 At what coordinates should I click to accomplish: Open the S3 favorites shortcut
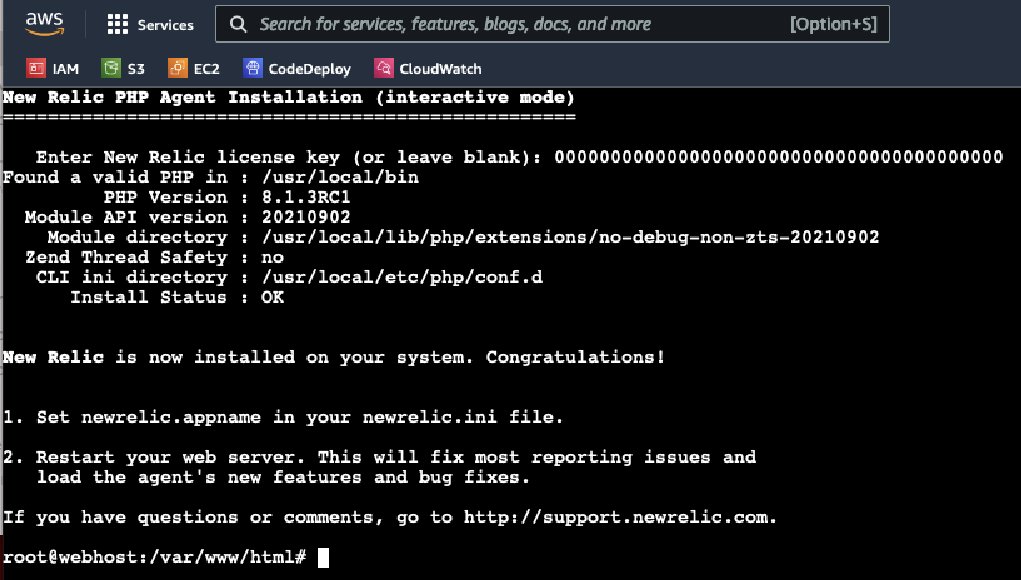[123, 68]
